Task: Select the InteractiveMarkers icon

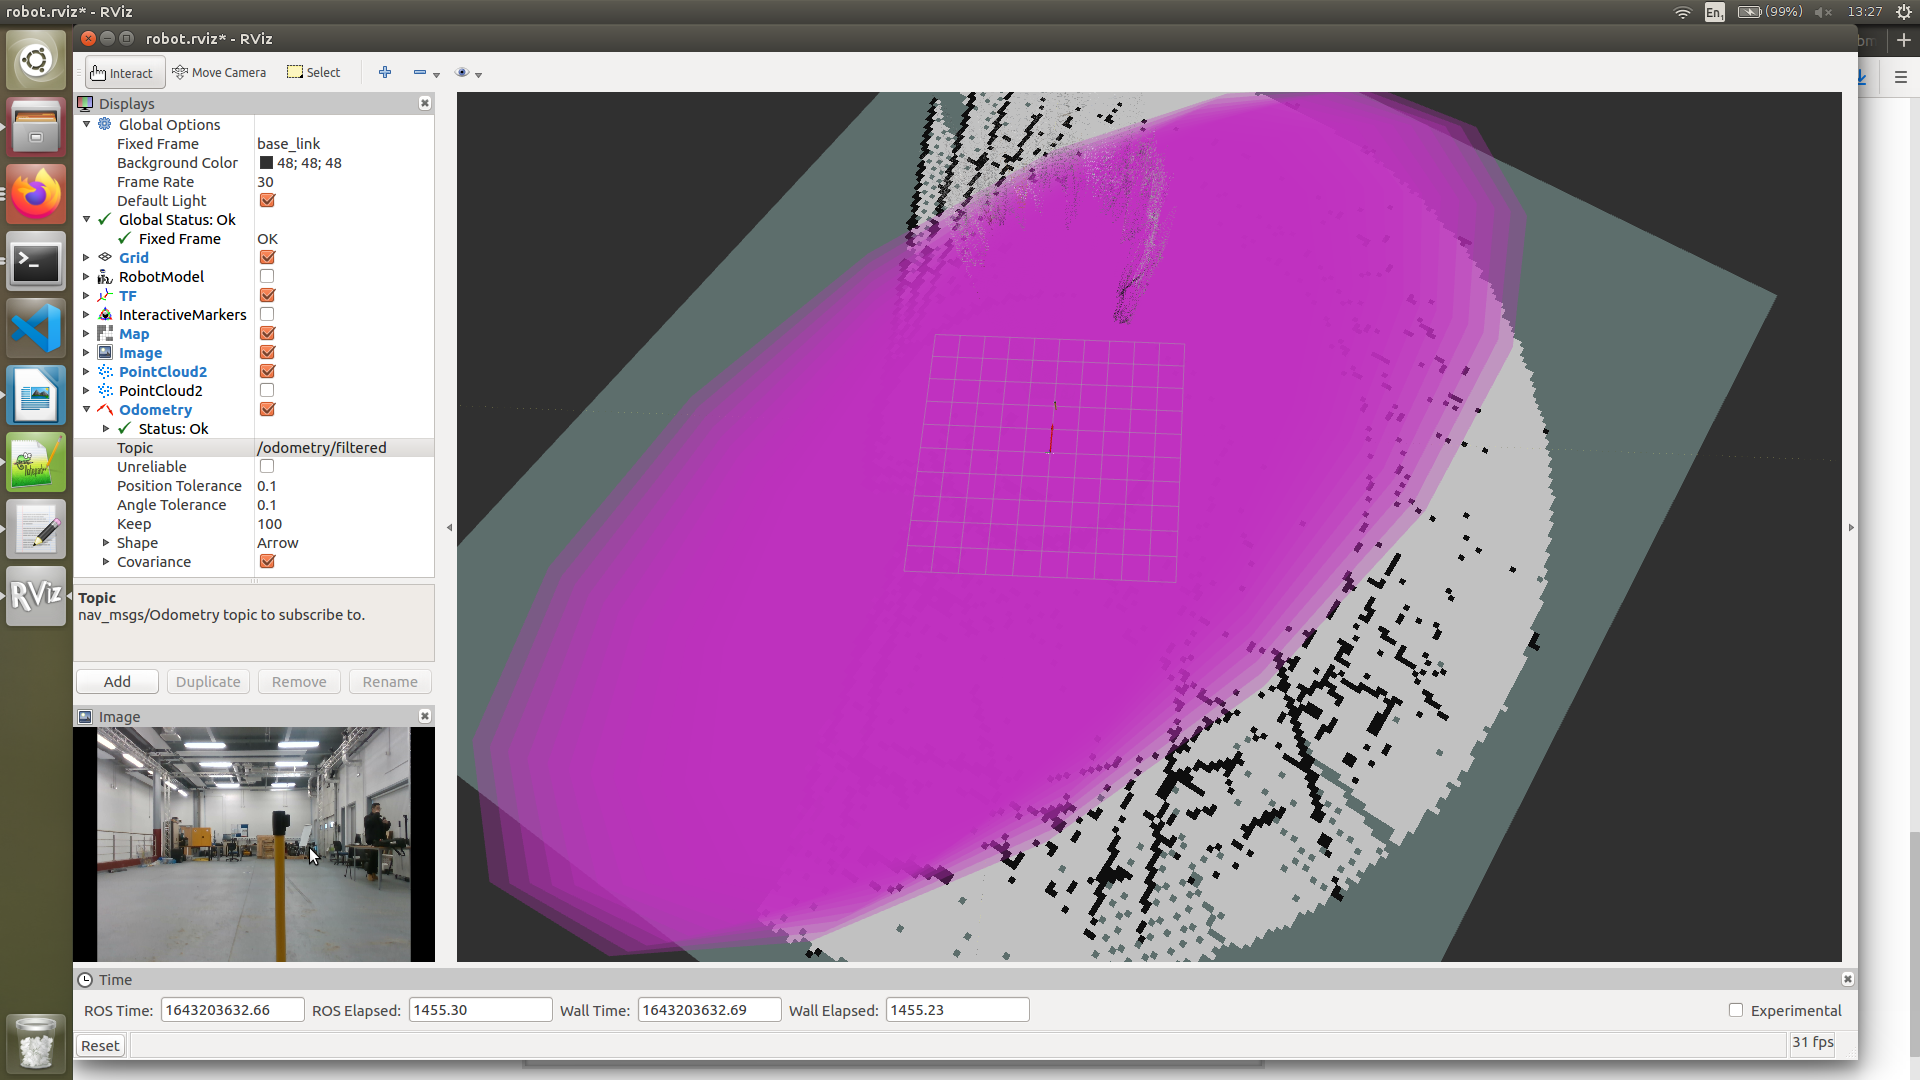Action: [105, 314]
